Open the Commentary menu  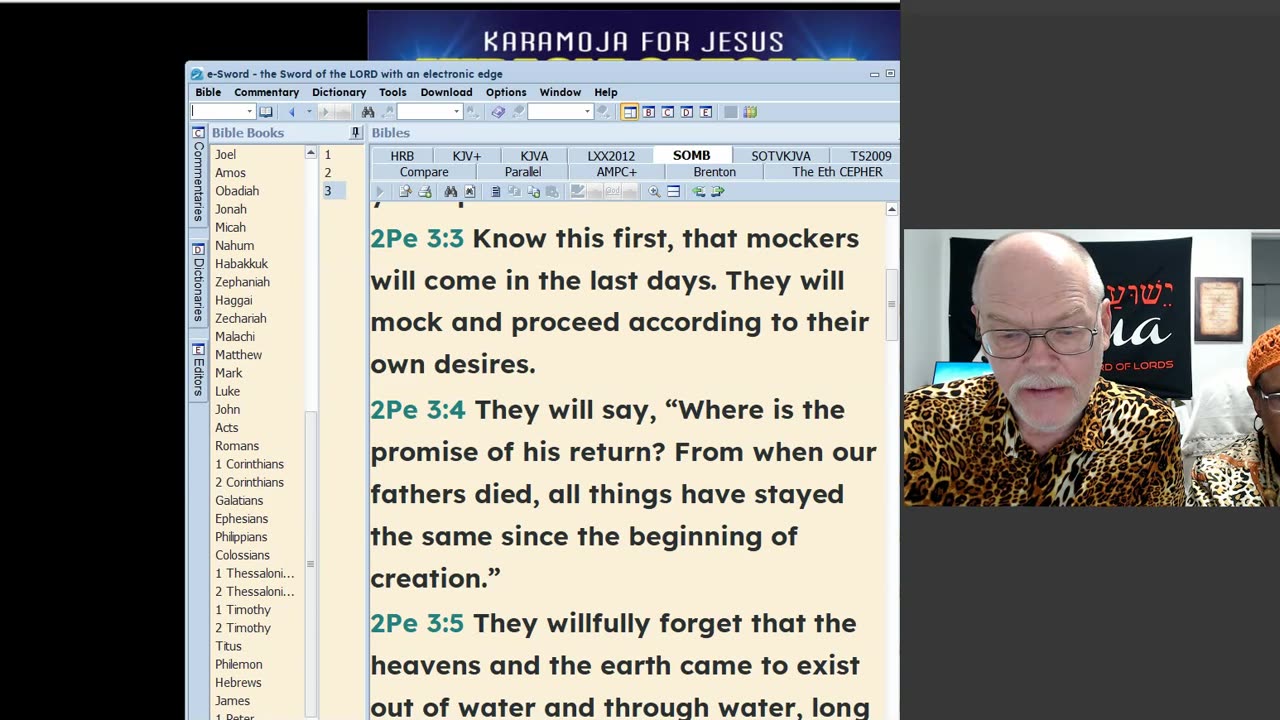pyautogui.click(x=266, y=92)
